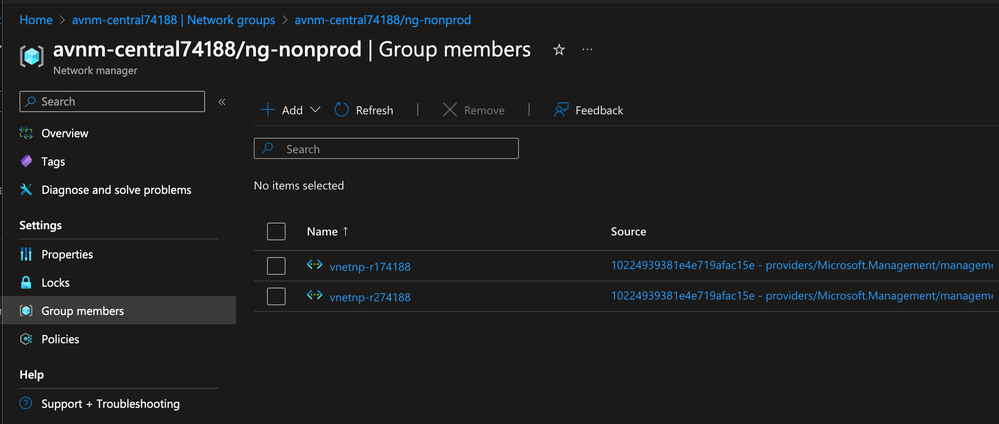Expand the Add dropdown chevron
Image resolution: width=999 pixels, height=424 pixels.
[315, 110]
